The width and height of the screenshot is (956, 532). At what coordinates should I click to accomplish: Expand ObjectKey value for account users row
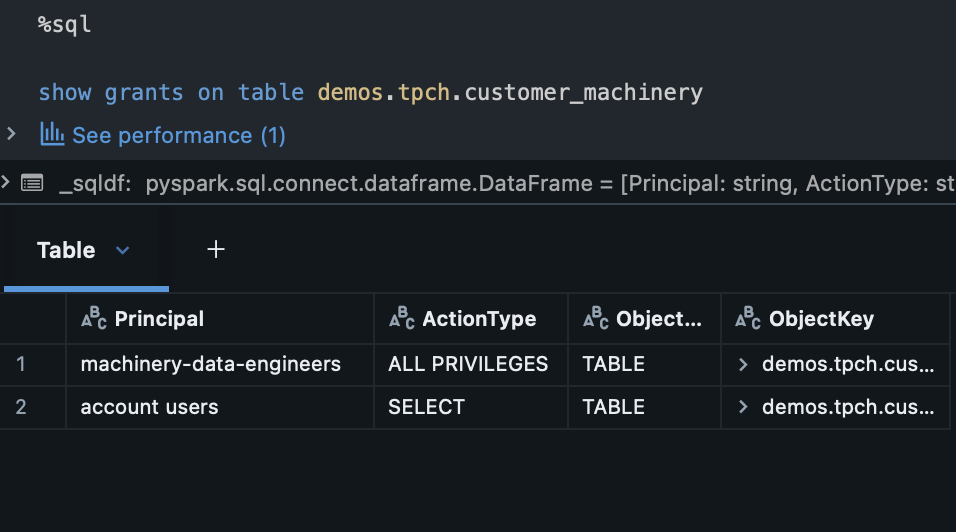pyautogui.click(x=743, y=407)
